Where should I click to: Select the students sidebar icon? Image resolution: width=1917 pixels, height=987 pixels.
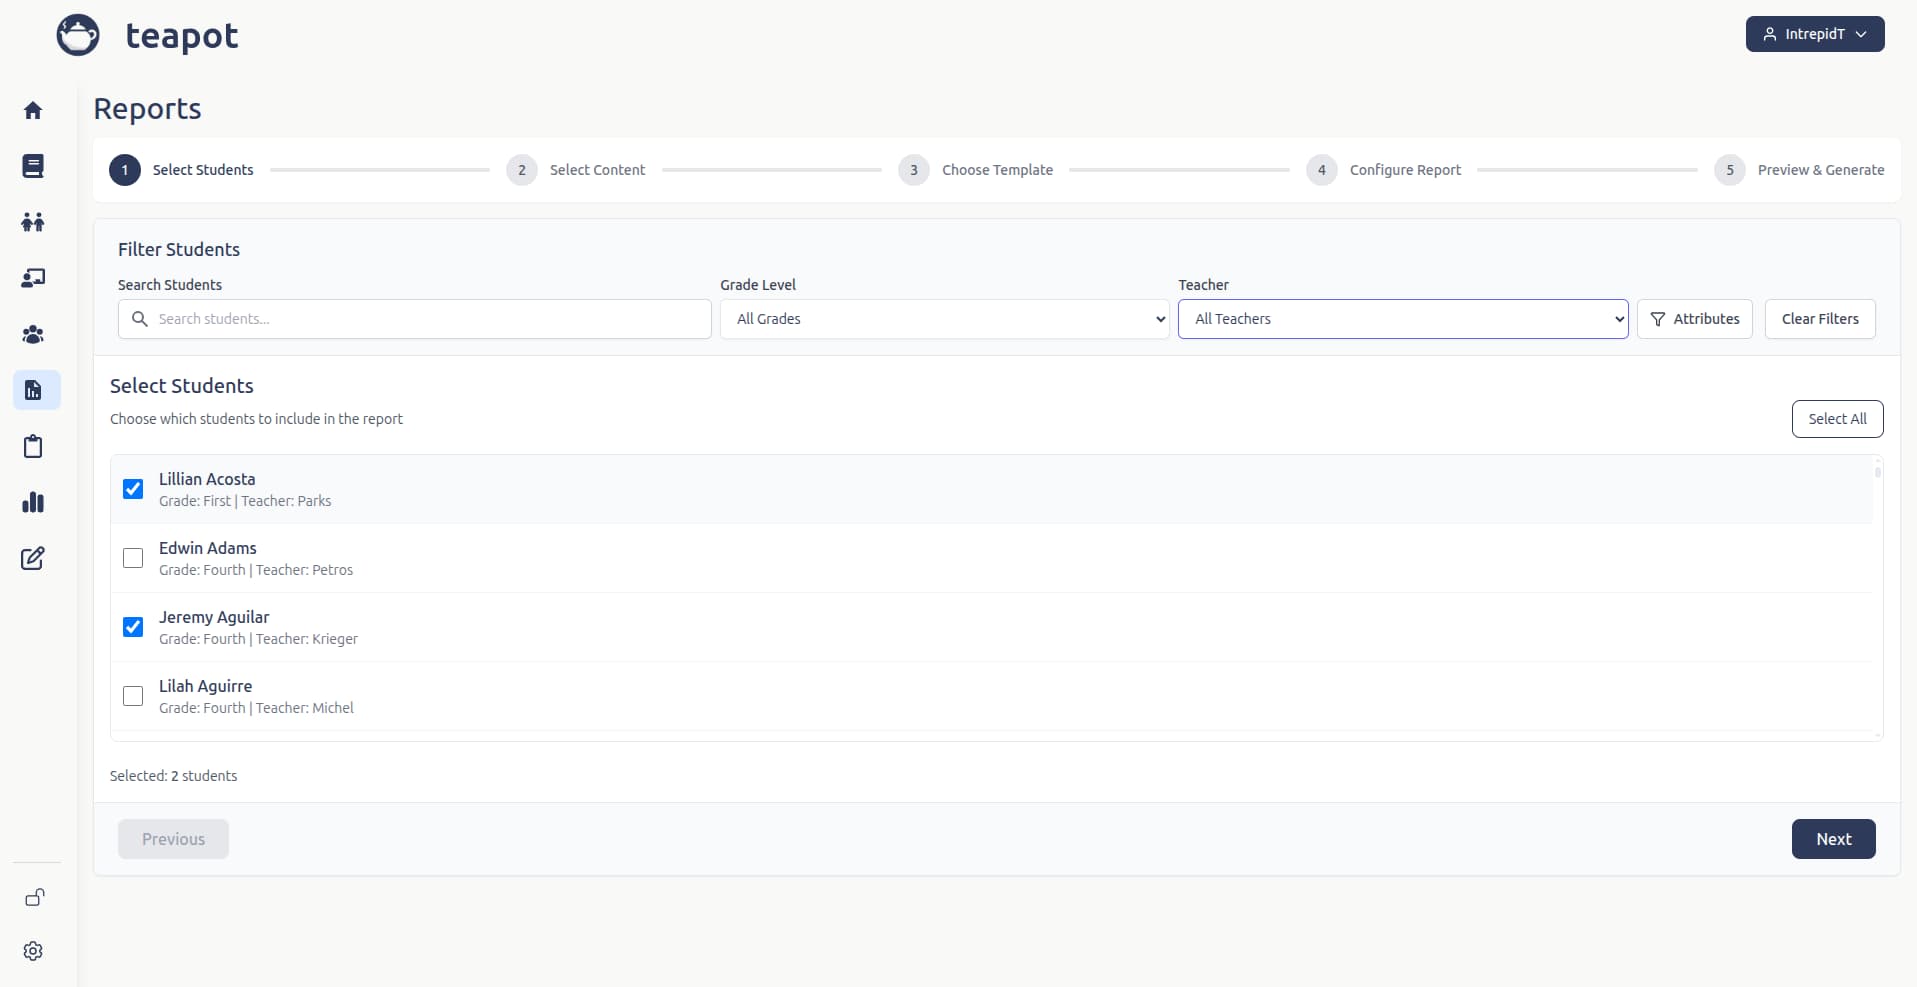coord(33,222)
